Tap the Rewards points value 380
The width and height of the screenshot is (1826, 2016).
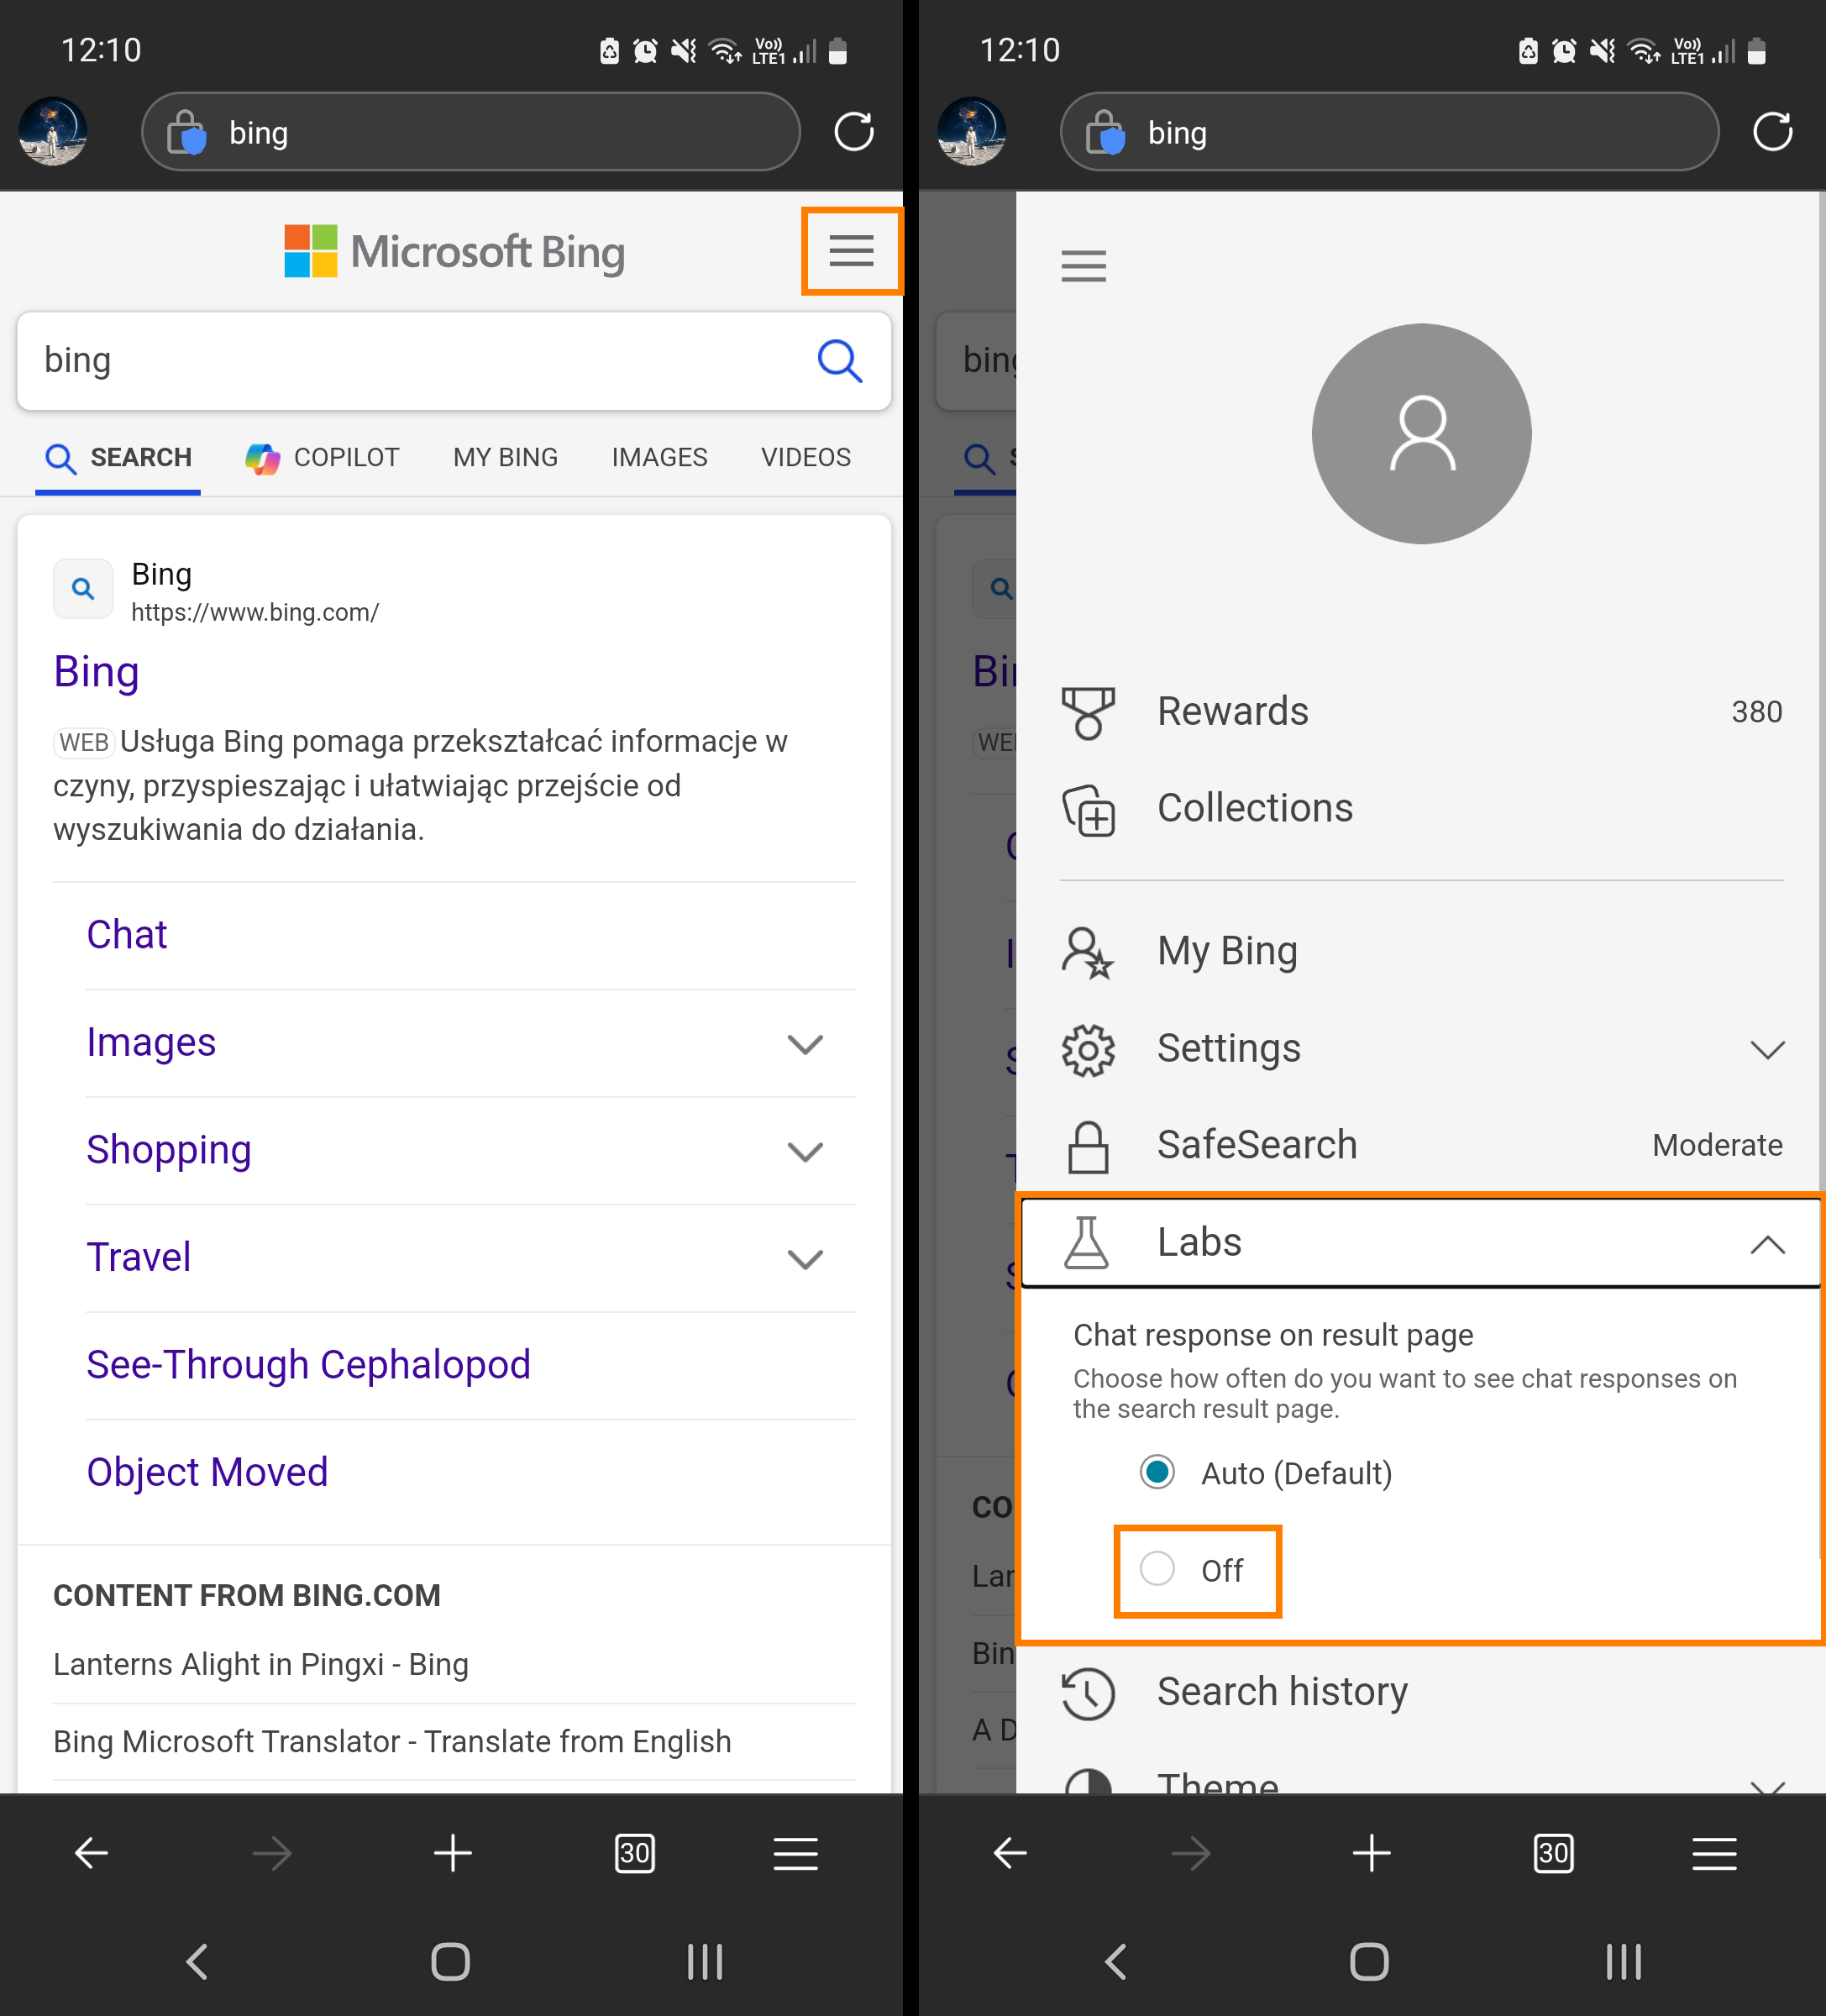point(1756,712)
